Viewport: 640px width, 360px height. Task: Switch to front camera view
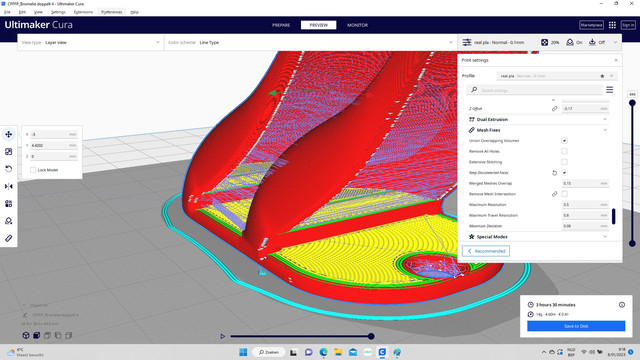pyautogui.click(x=36, y=335)
